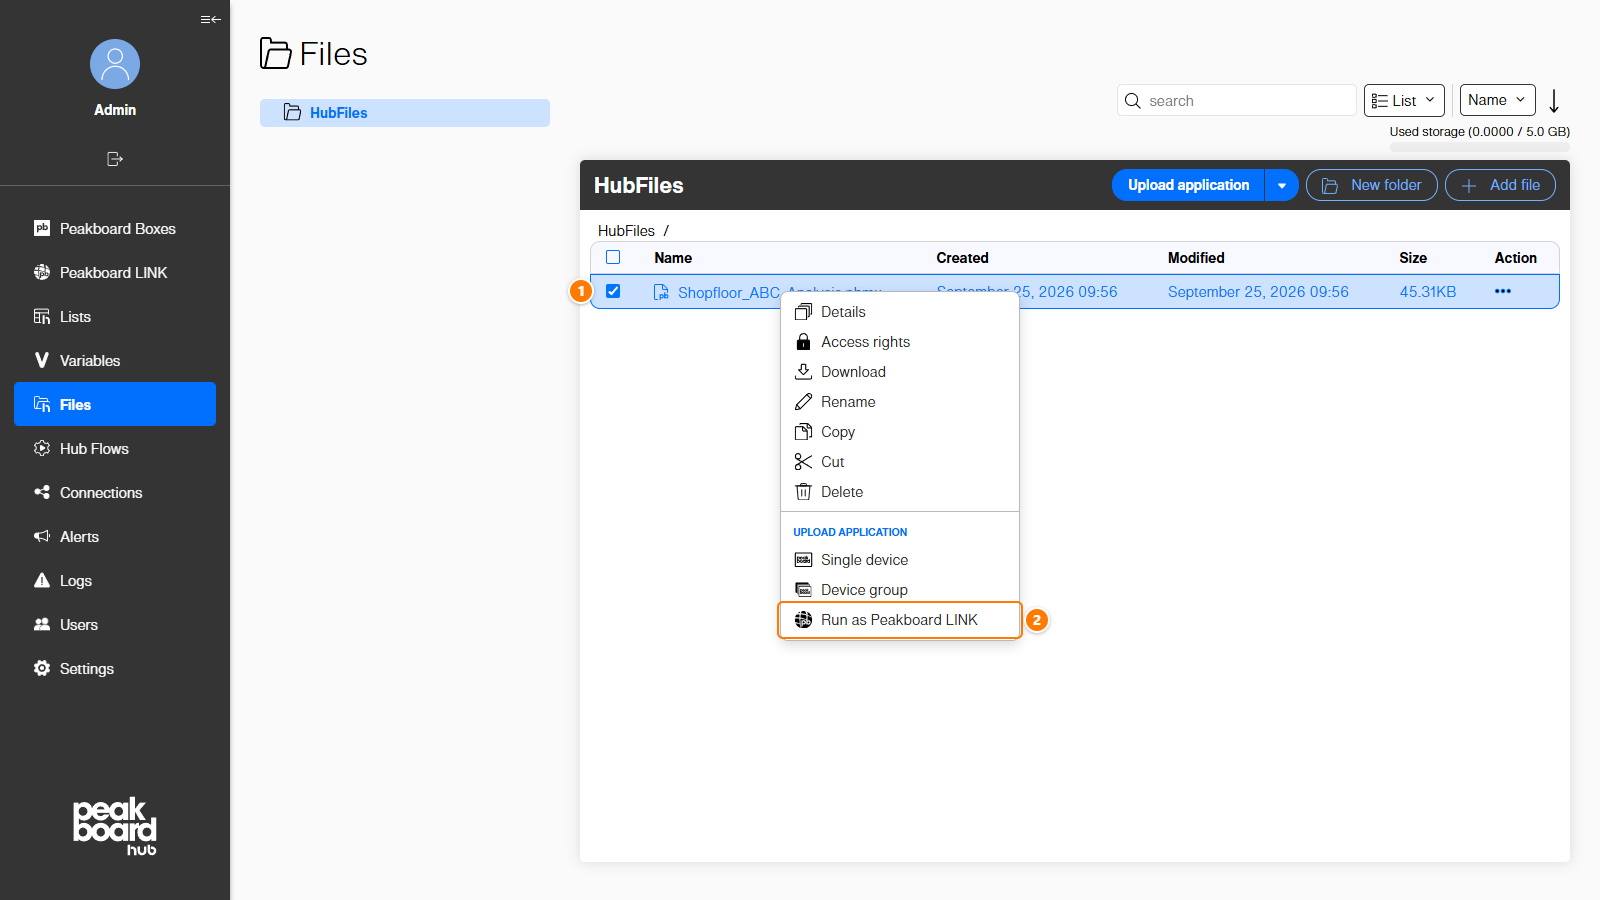The width and height of the screenshot is (1600, 900).
Task: Choose Rename from the context menu
Action: coord(899,402)
